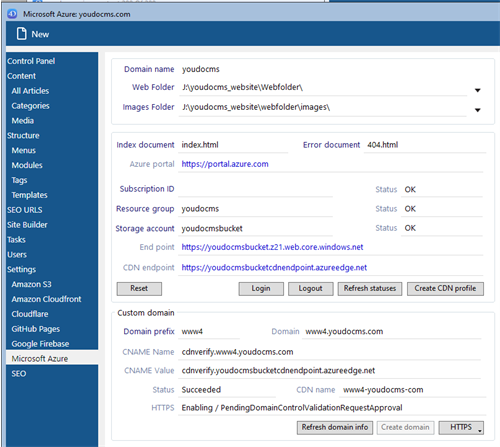Open Amazon Cloudfront settings
This screenshot has width=500, height=447.
tap(46, 299)
